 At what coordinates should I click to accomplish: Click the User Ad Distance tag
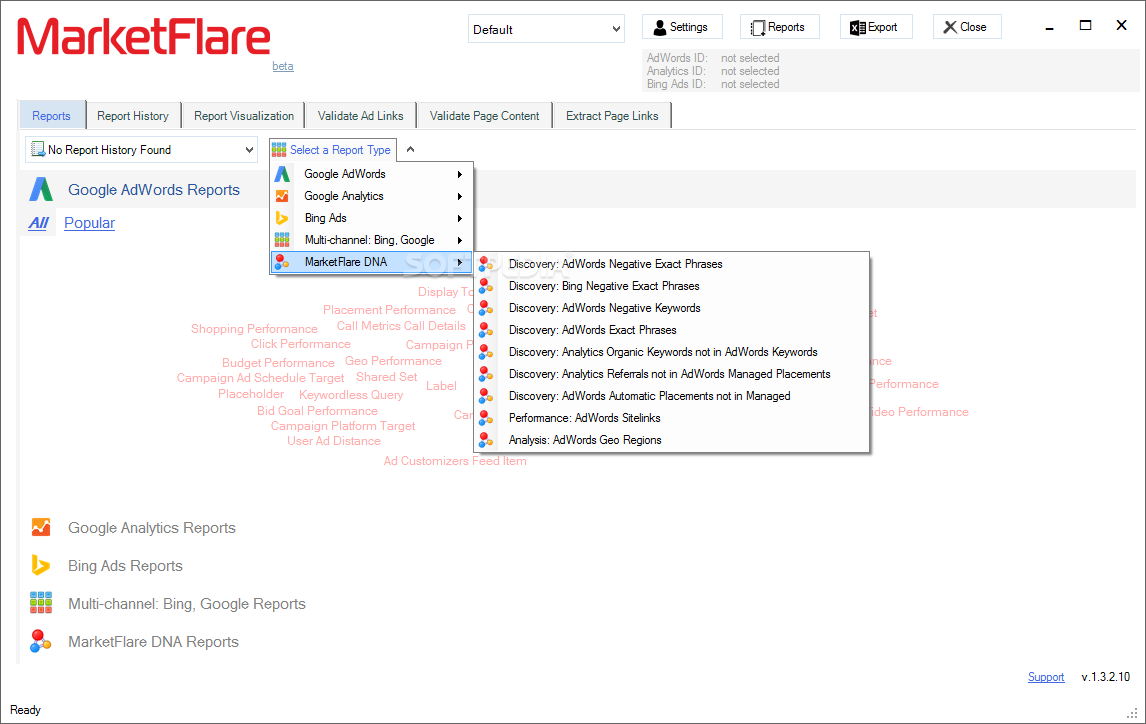333,441
